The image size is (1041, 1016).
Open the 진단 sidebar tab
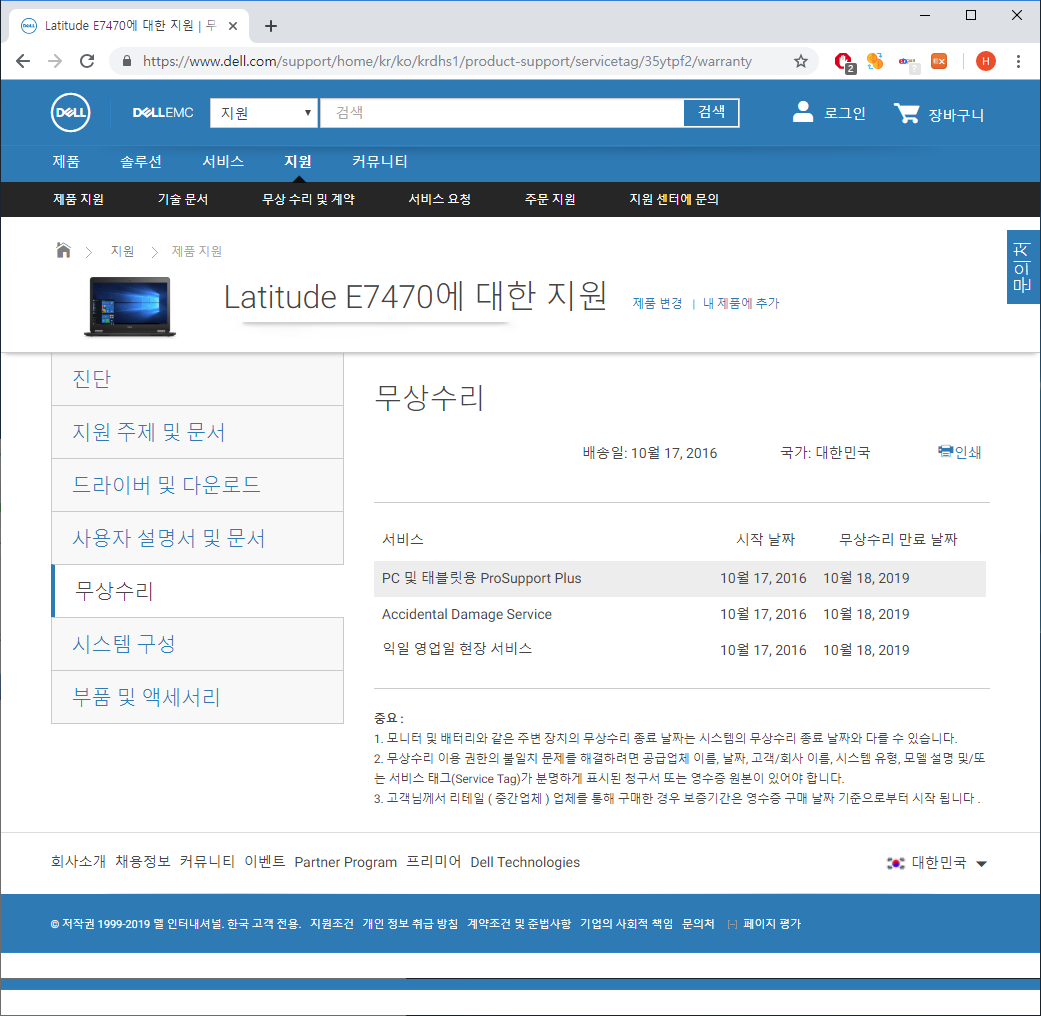tap(197, 379)
